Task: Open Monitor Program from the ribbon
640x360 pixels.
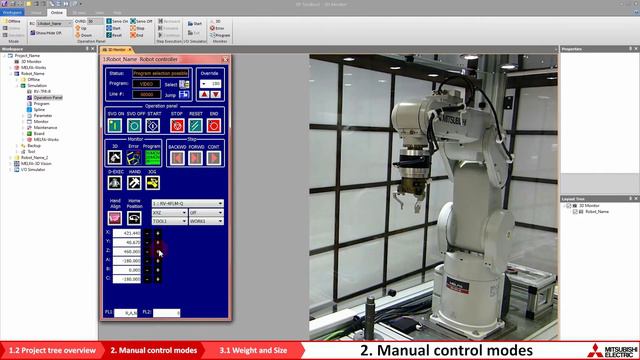Action: point(220,35)
